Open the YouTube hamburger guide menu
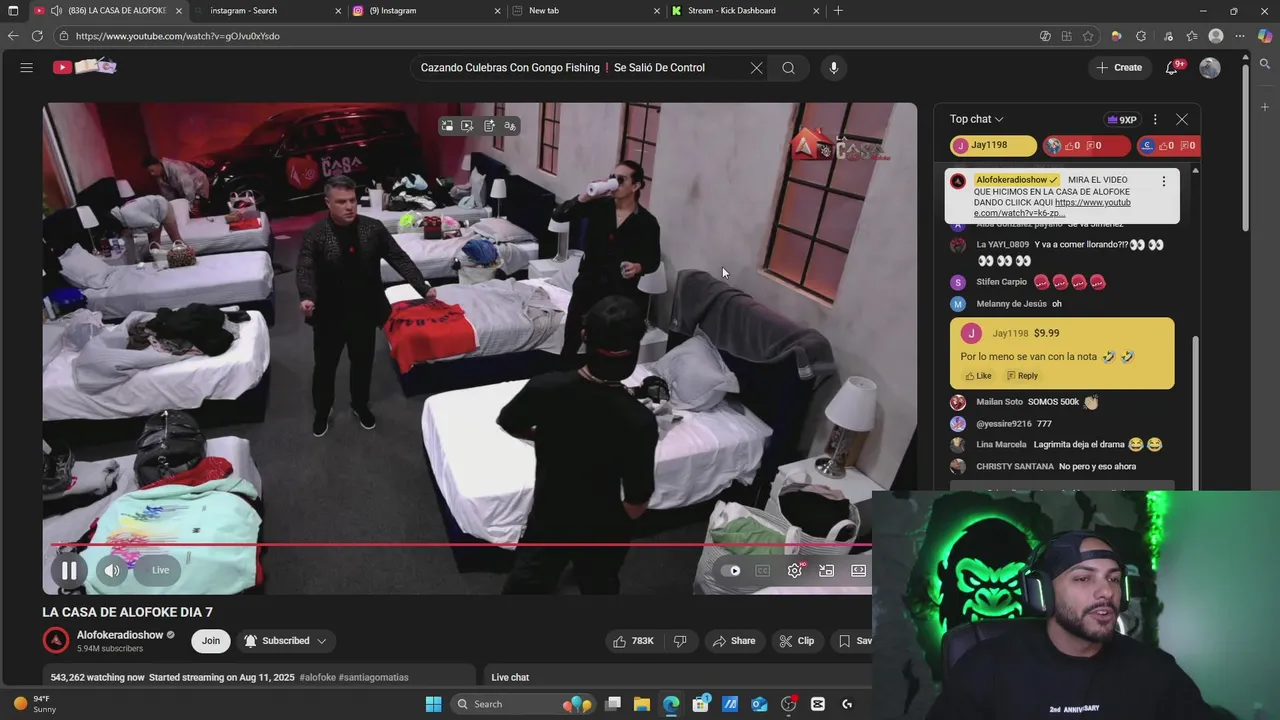Image resolution: width=1280 pixels, height=720 pixels. 27,68
